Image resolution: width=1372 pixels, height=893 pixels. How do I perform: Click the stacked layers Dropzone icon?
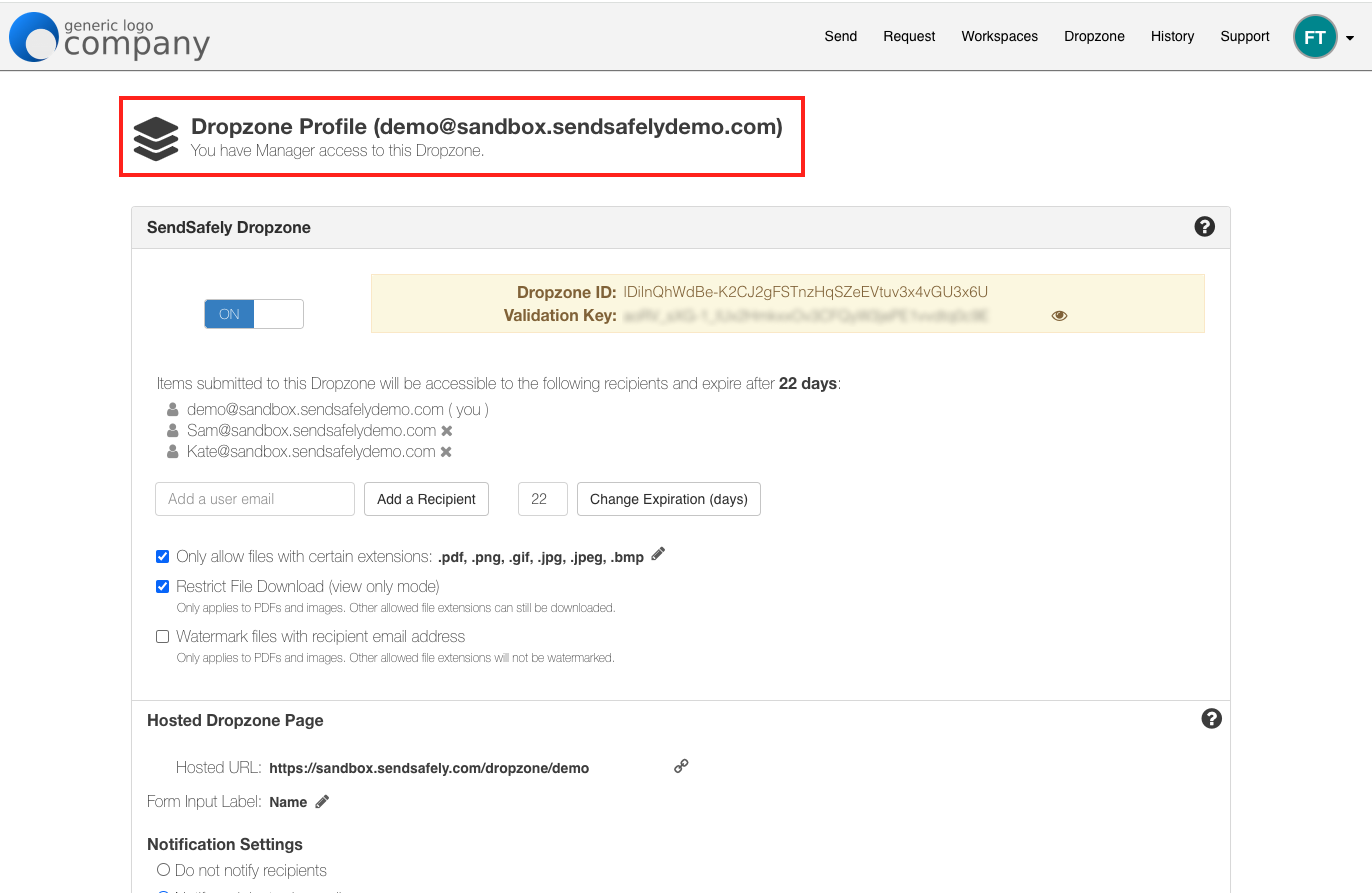pyautogui.click(x=156, y=138)
